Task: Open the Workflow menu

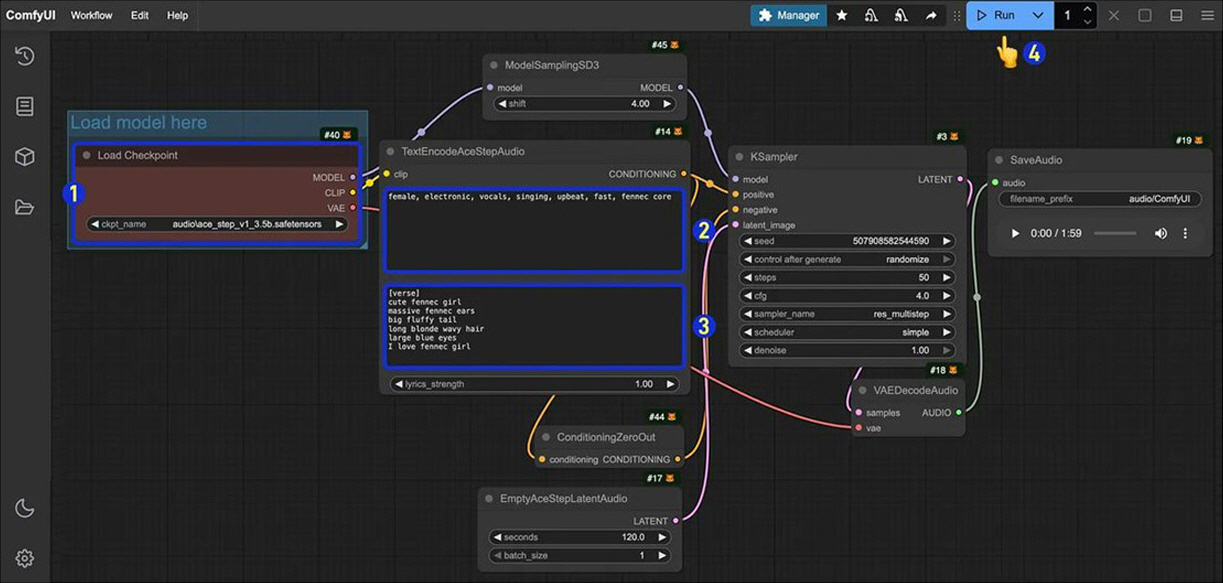Action: (91, 15)
